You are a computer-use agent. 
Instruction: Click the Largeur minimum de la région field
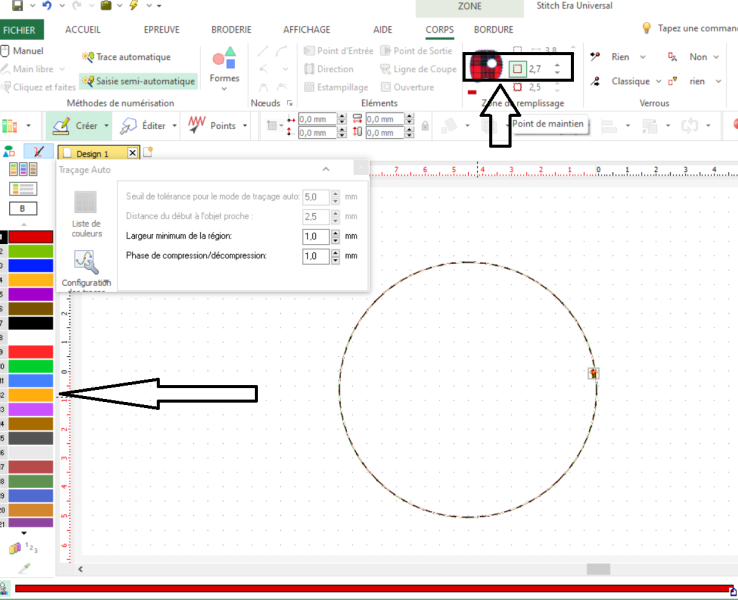[x=315, y=236]
